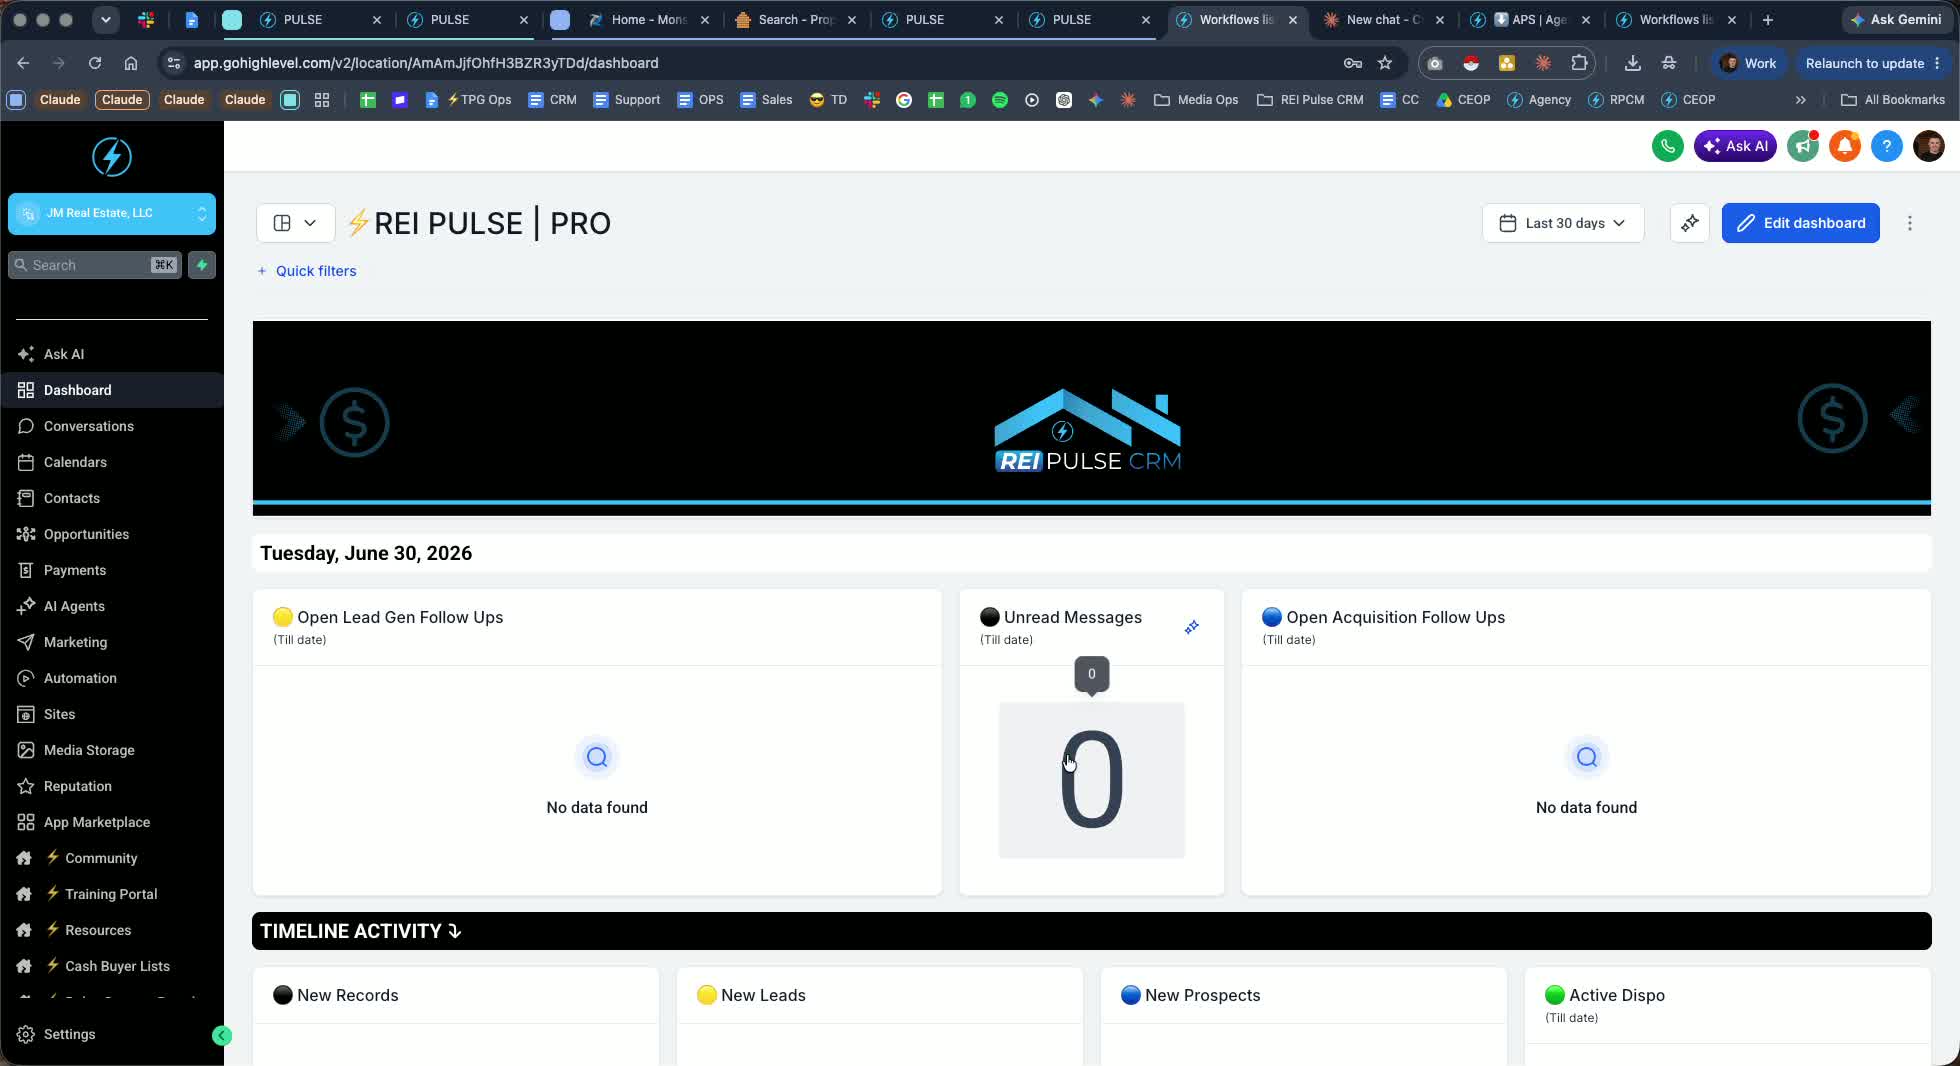Click the green megaphone announcements icon
1960x1066 pixels.
tap(1803, 146)
